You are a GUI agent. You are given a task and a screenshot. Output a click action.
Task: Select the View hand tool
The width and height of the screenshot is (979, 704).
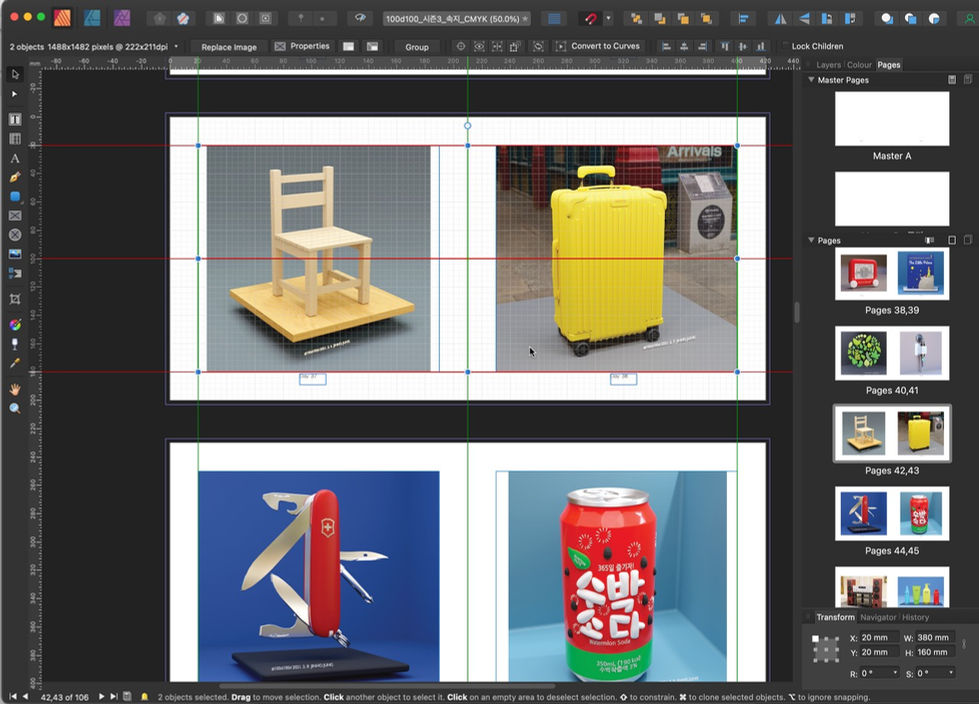click(15, 389)
